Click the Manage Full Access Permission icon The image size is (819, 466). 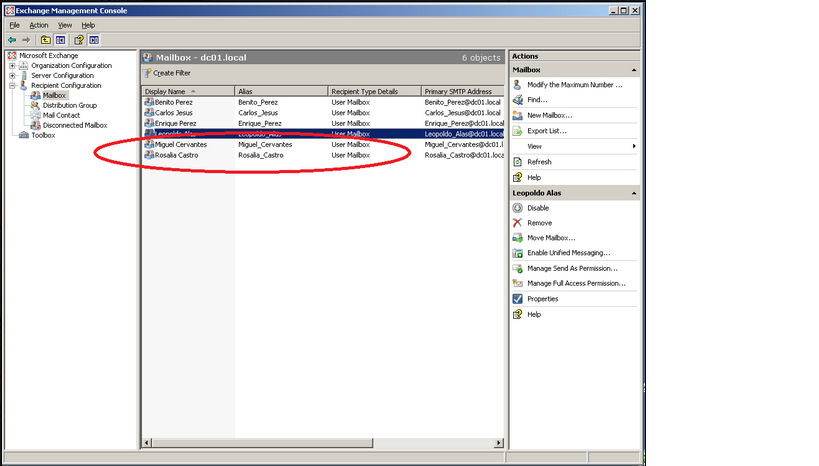pyautogui.click(x=518, y=283)
